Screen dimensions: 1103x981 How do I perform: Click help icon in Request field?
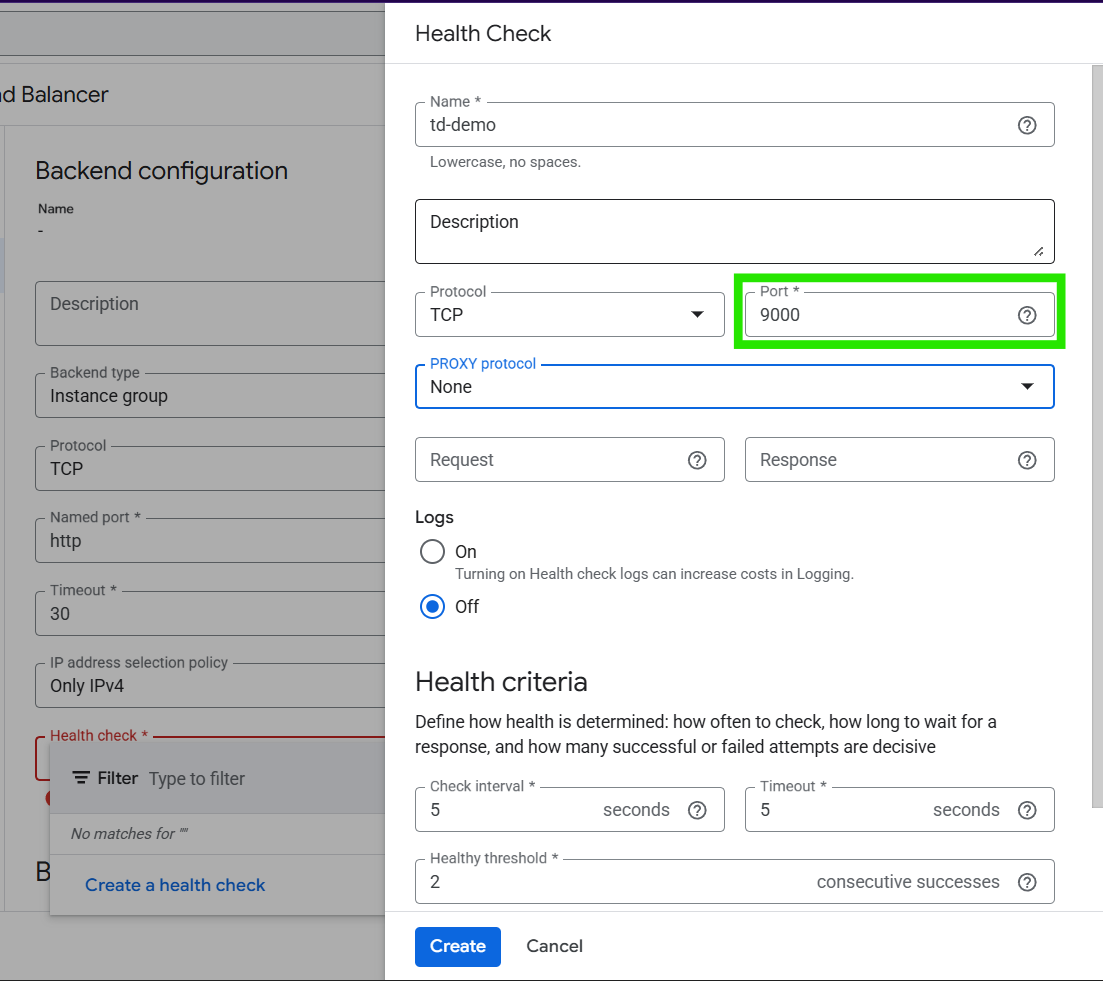coord(697,460)
